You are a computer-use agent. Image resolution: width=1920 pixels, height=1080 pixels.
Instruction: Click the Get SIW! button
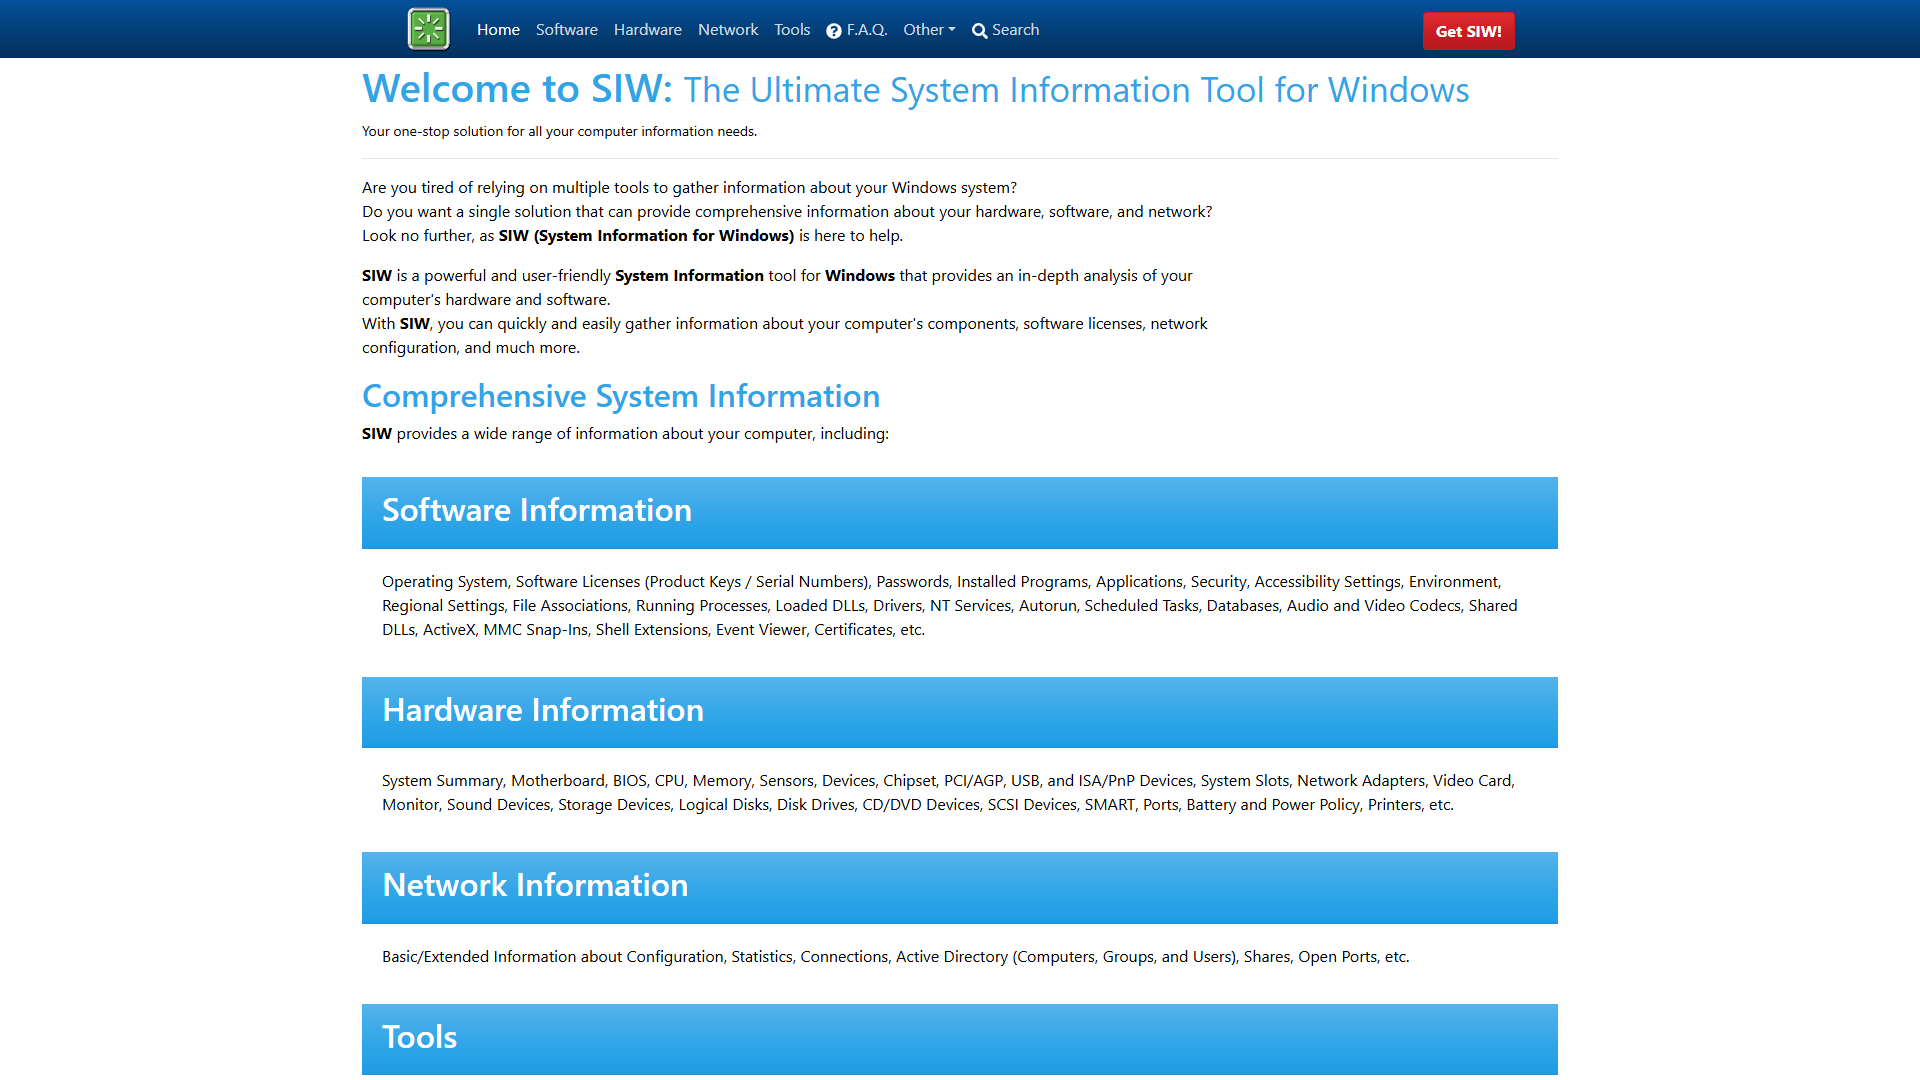coord(1468,31)
